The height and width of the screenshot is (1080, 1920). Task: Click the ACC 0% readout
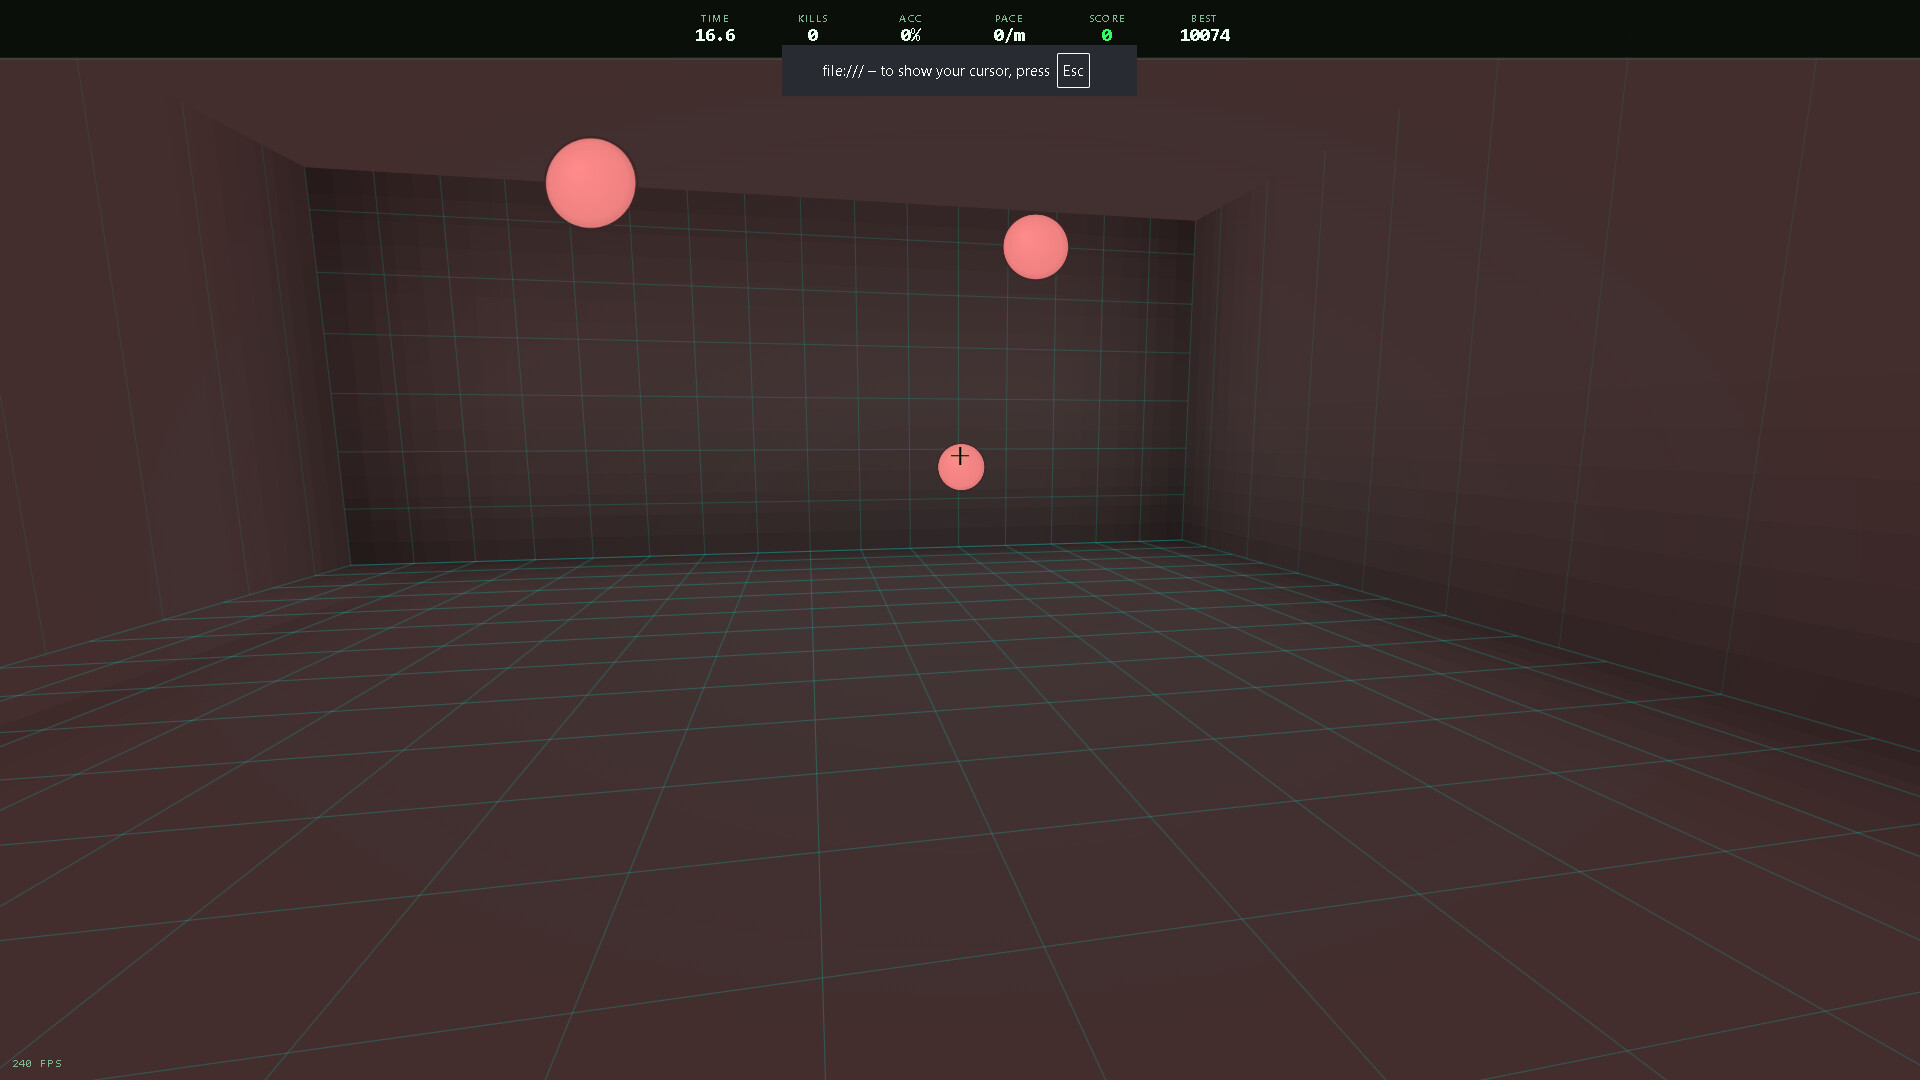pos(910,35)
